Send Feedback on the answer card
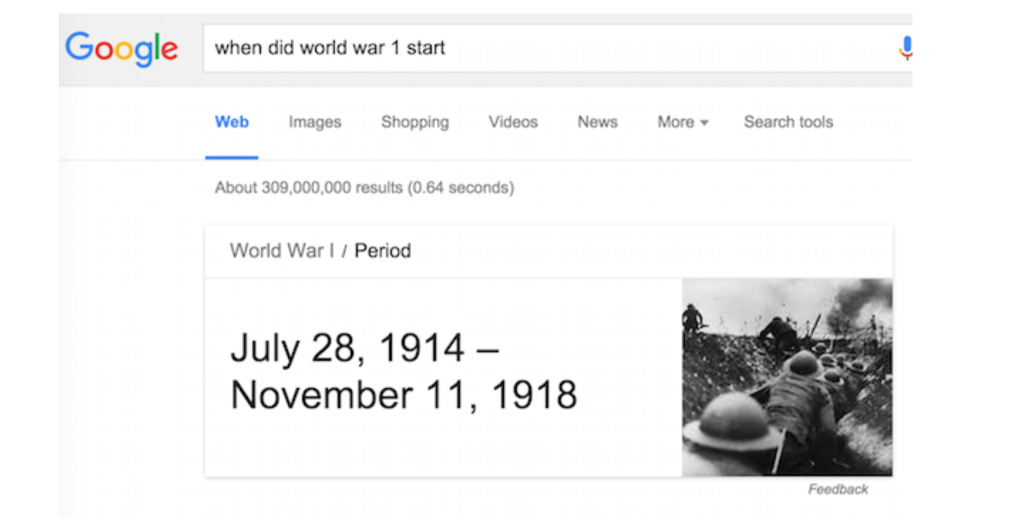The width and height of the screenshot is (1024, 530). click(838, 489)
